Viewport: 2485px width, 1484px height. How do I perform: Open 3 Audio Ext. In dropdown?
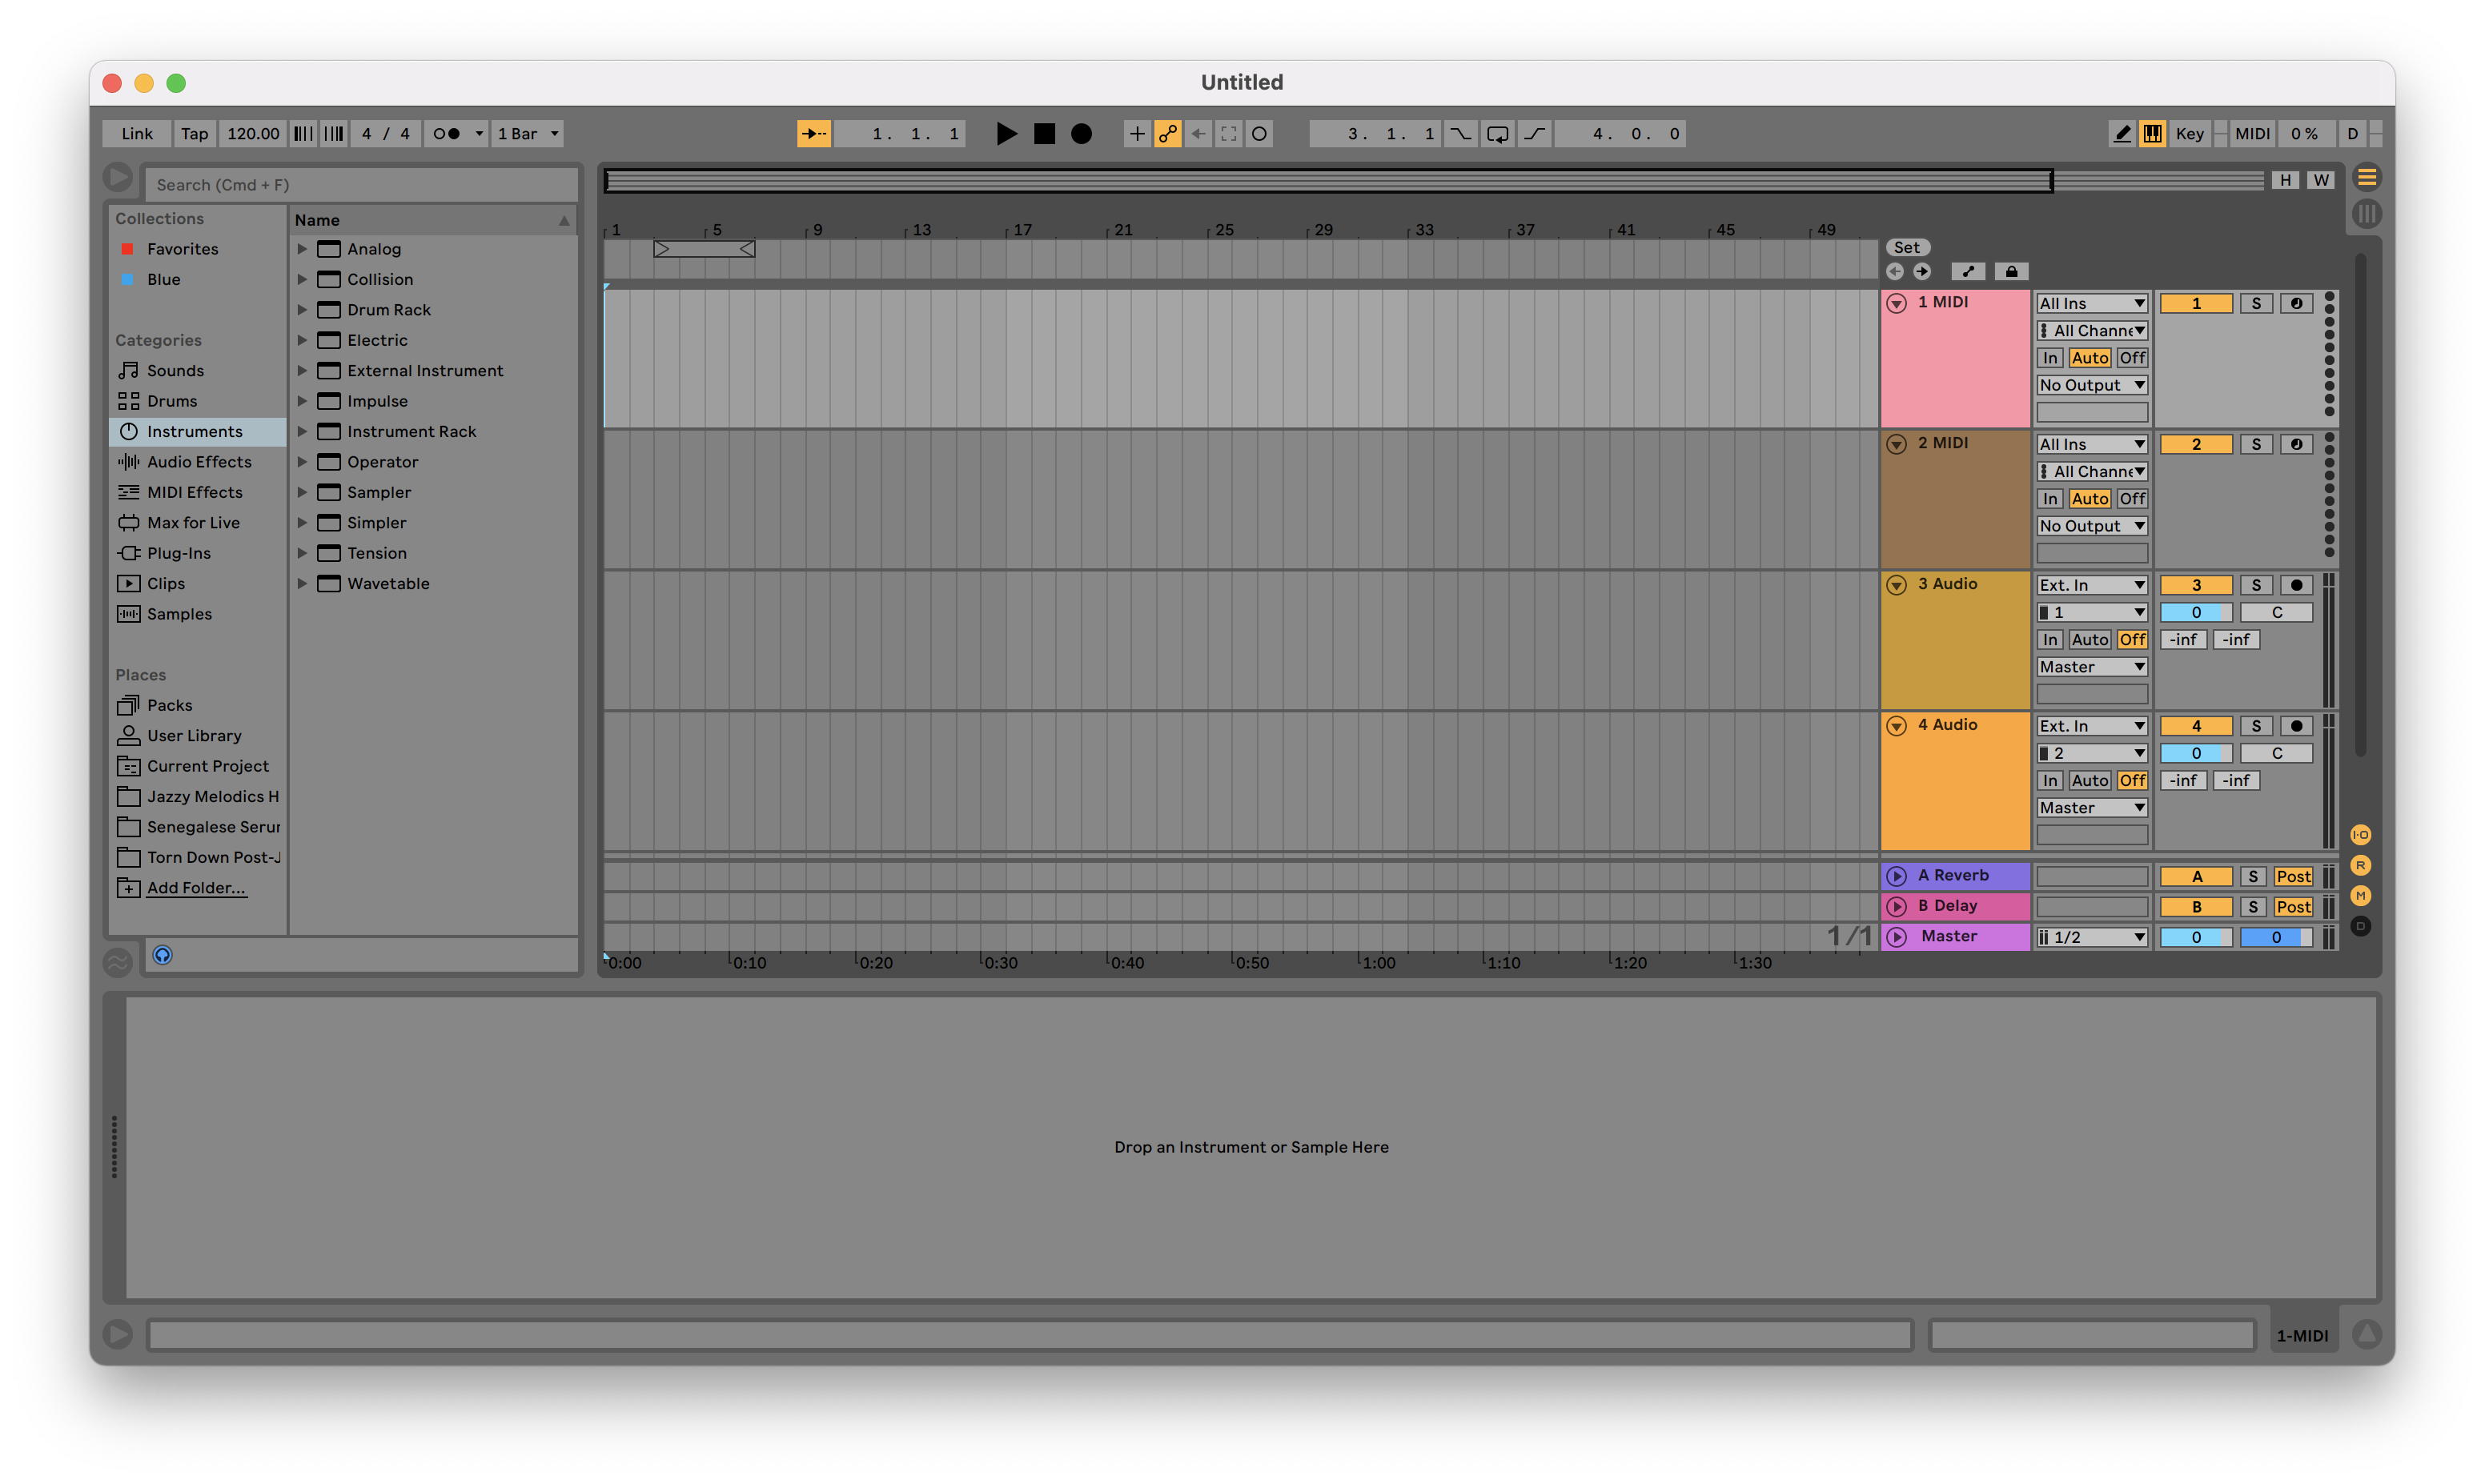click(x=2092, y=585)
